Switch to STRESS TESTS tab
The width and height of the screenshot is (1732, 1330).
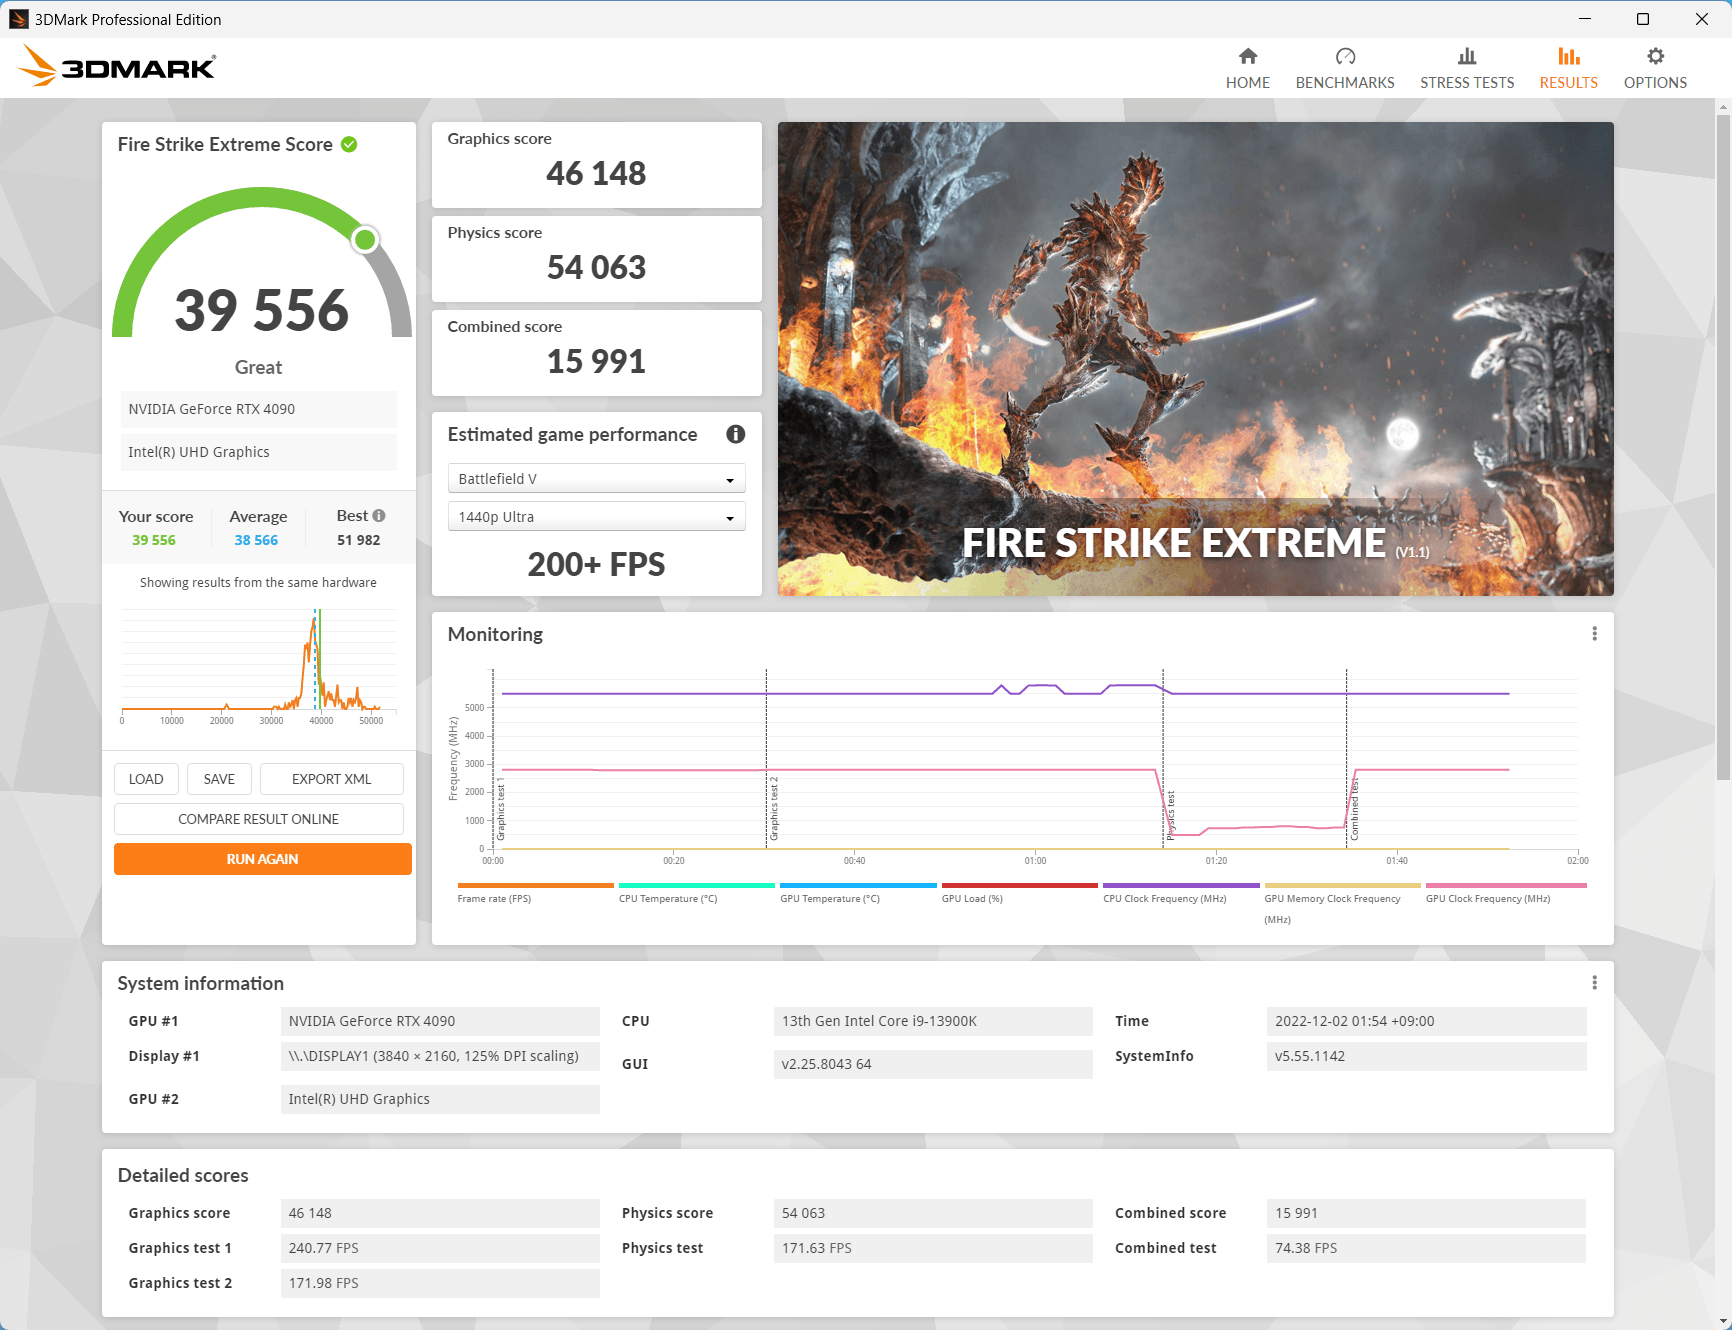[x=1467, y=69]
